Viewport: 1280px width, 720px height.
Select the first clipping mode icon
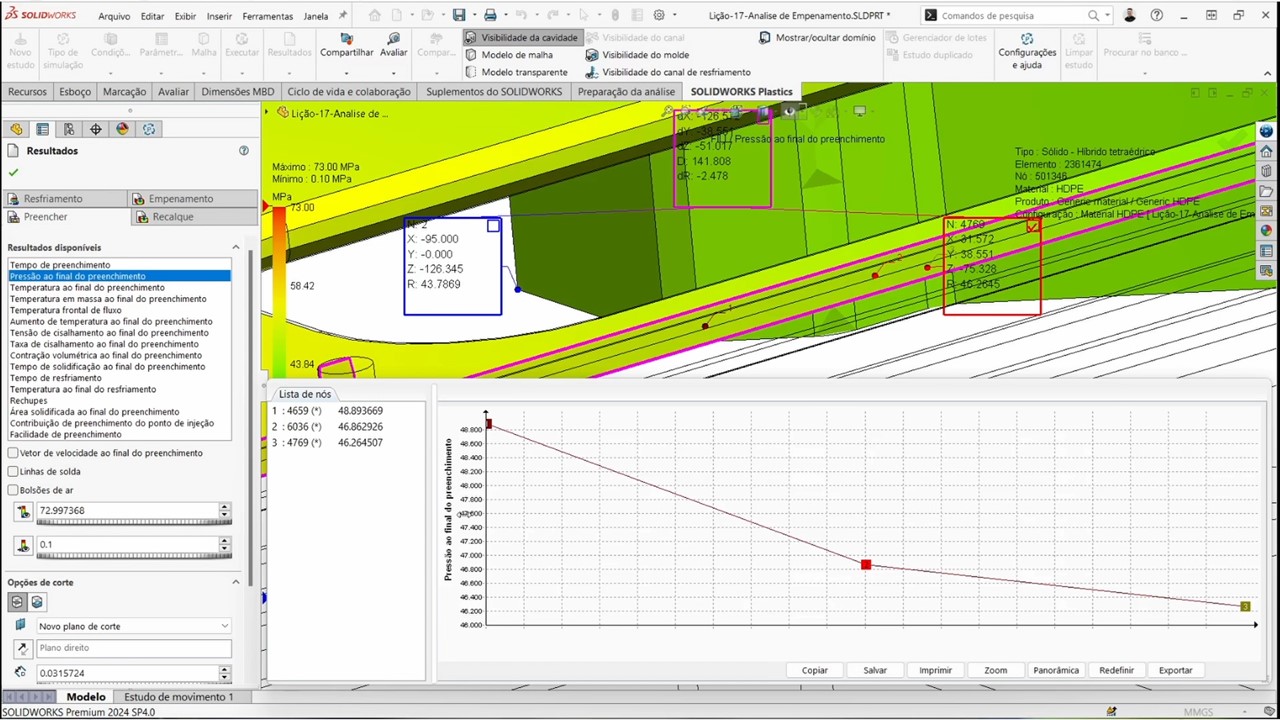pyautogui.click(x=17, y=602)
